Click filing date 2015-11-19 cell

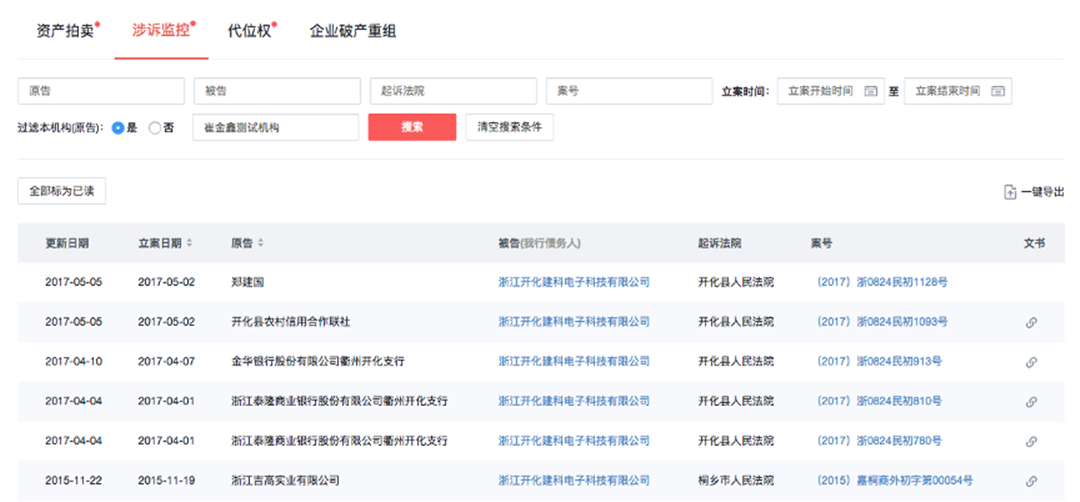tap(166, 480)
